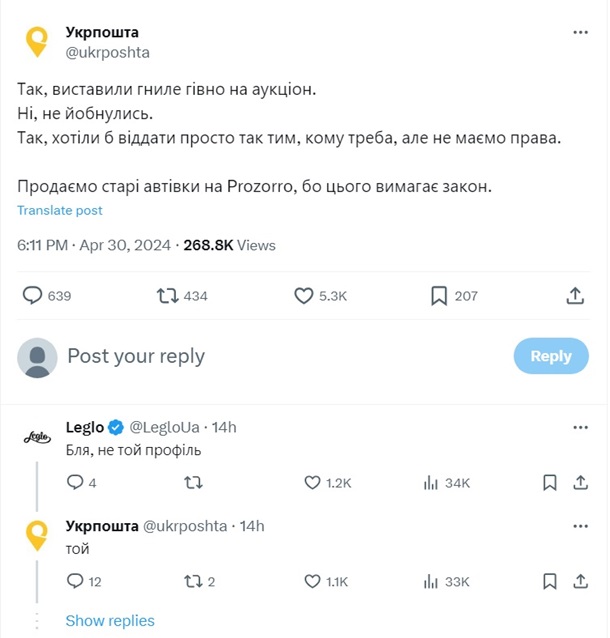Like the Leglo reply
Image resolution: width=610 pixels, height=638 pixels.
pos(313,483)
